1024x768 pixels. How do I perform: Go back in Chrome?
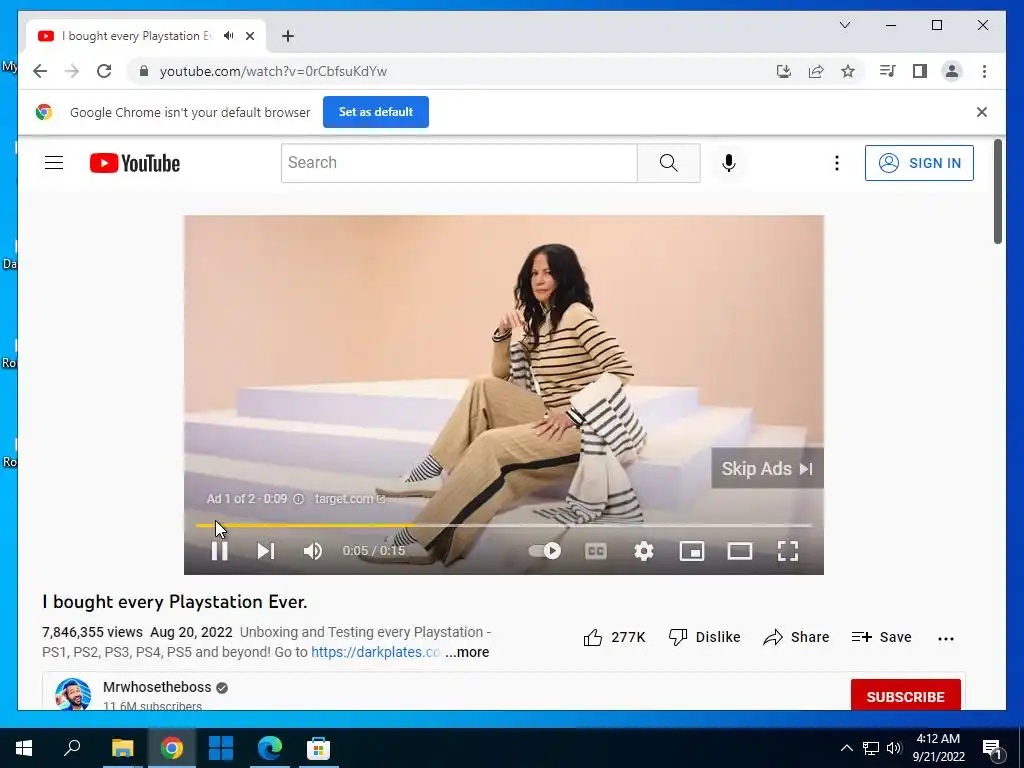tap(40, 71)
